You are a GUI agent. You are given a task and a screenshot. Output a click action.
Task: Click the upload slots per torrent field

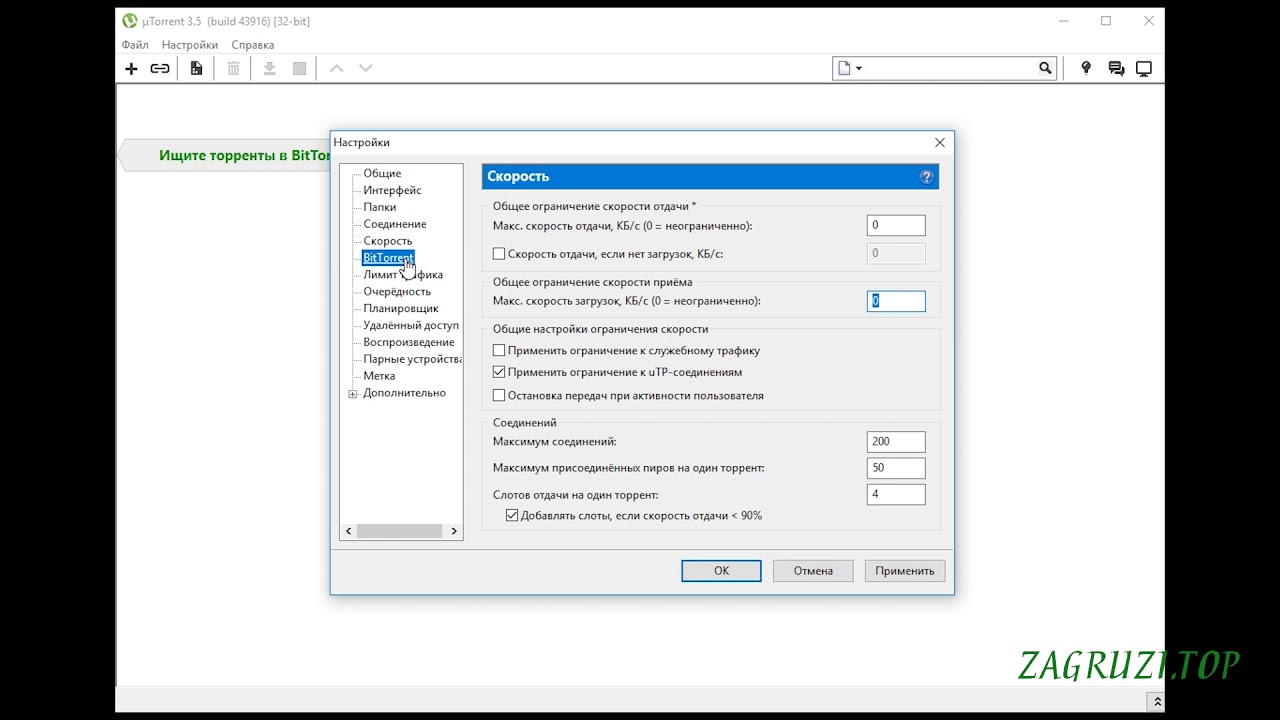pos(896,494)
